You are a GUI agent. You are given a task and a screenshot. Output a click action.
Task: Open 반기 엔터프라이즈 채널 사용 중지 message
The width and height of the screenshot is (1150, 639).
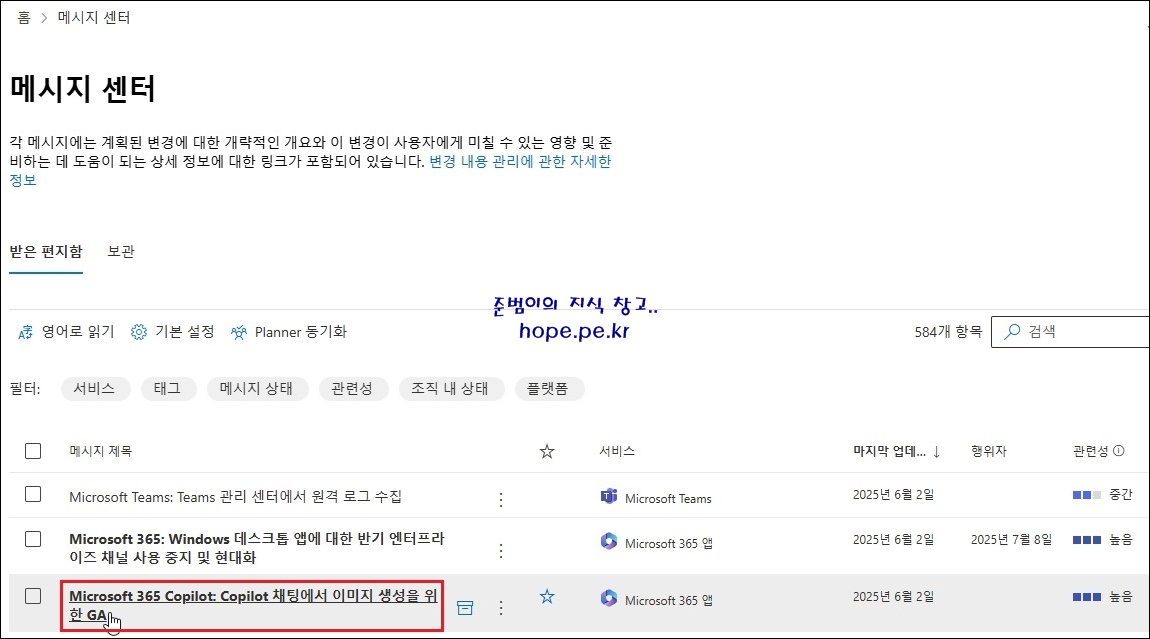[x=257, y=548]
